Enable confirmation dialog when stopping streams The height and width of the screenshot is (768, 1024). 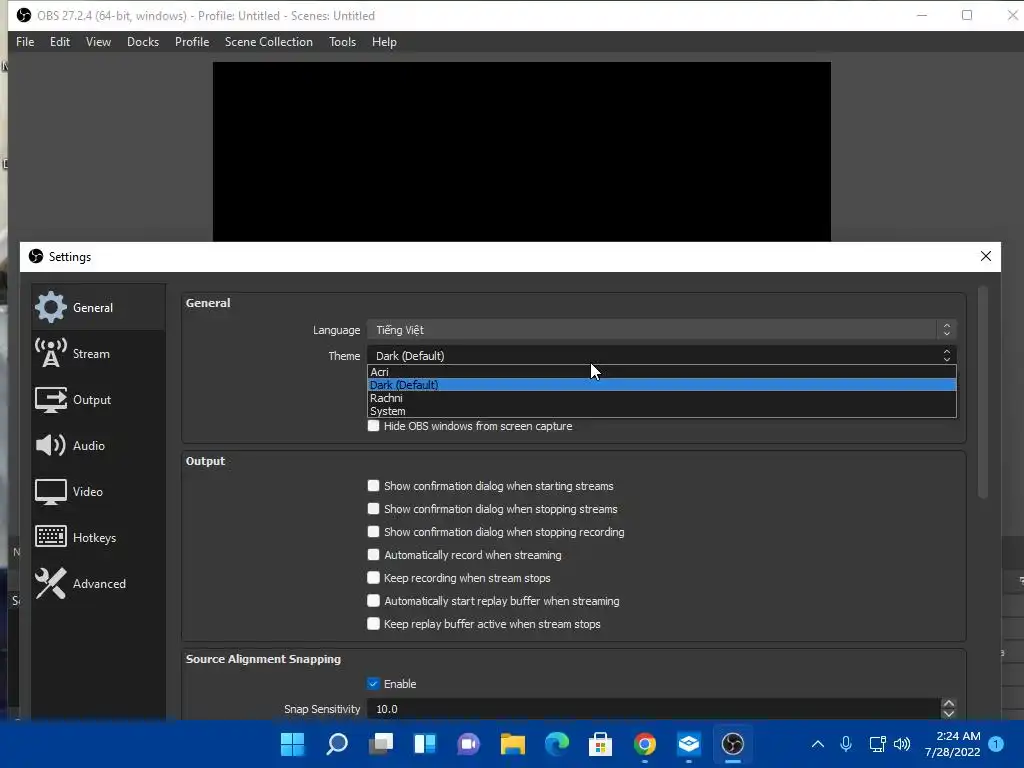(x=374, y=509)
